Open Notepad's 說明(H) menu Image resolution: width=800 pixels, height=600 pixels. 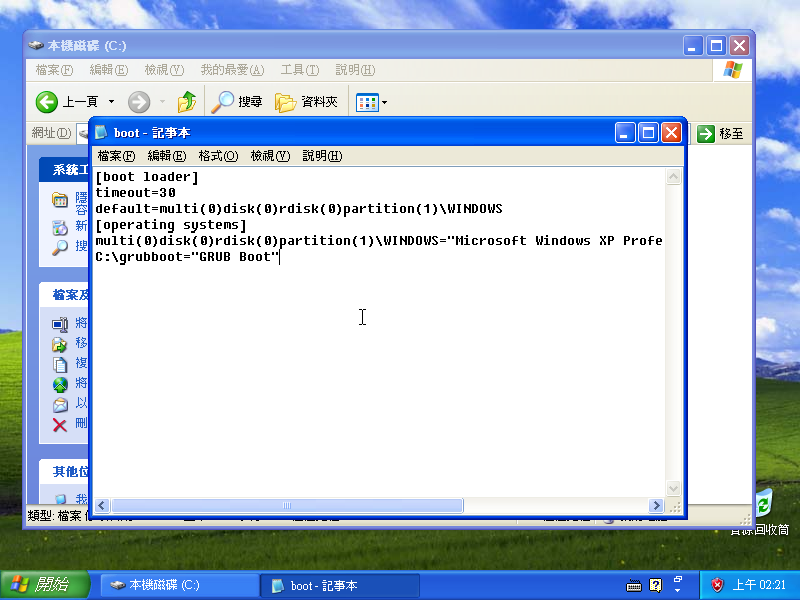tap(322, 156)
